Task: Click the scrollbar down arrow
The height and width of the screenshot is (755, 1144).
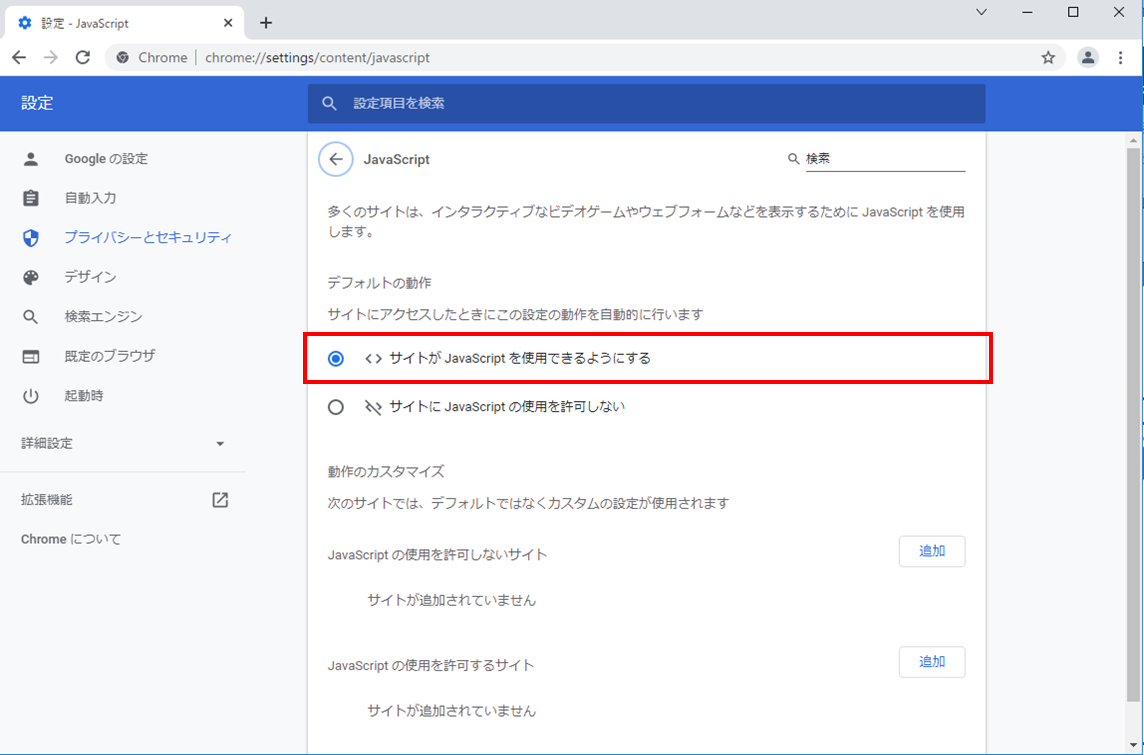Action: 1133,746
